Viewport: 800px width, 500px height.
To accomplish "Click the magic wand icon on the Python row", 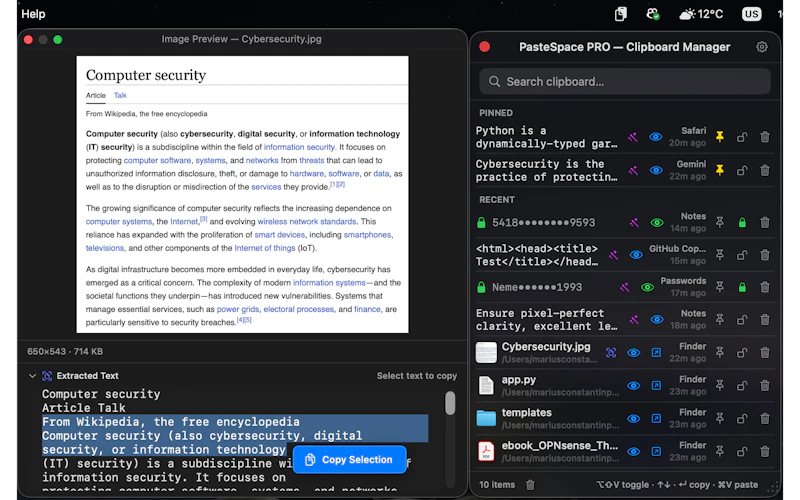I will point(633,137).
